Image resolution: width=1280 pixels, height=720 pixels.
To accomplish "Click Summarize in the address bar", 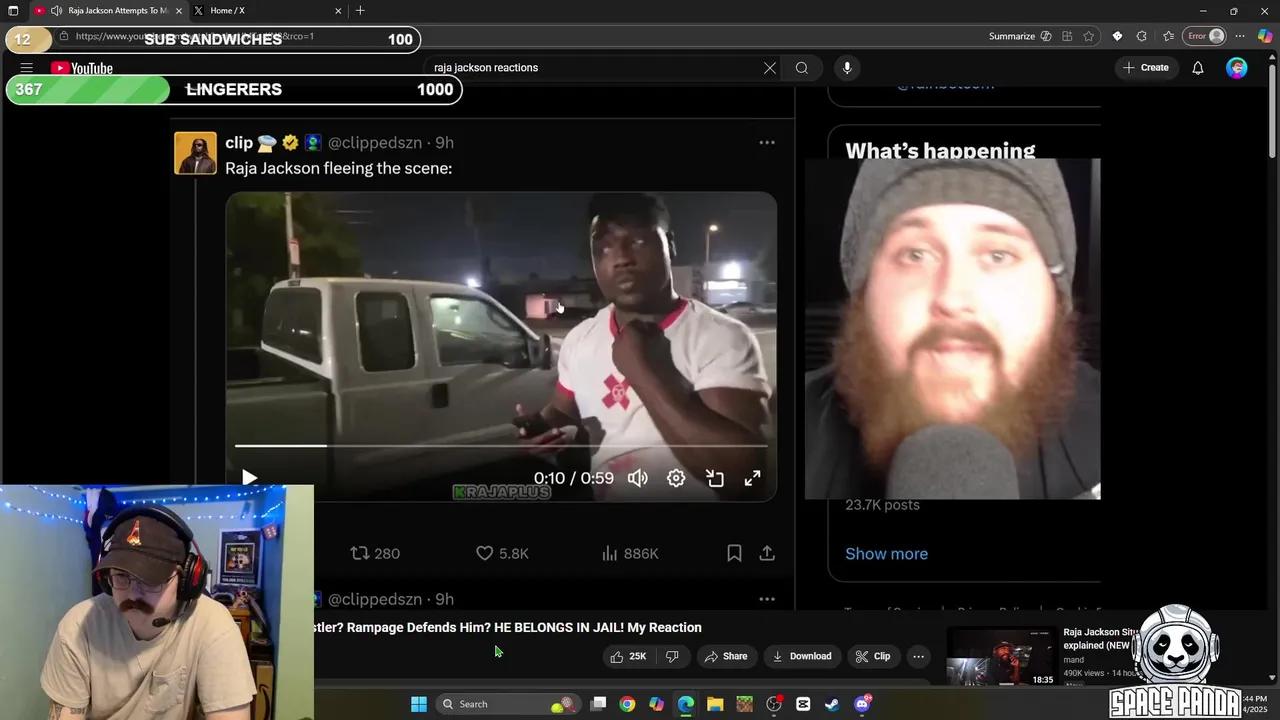I will (x=1012, y=36).
